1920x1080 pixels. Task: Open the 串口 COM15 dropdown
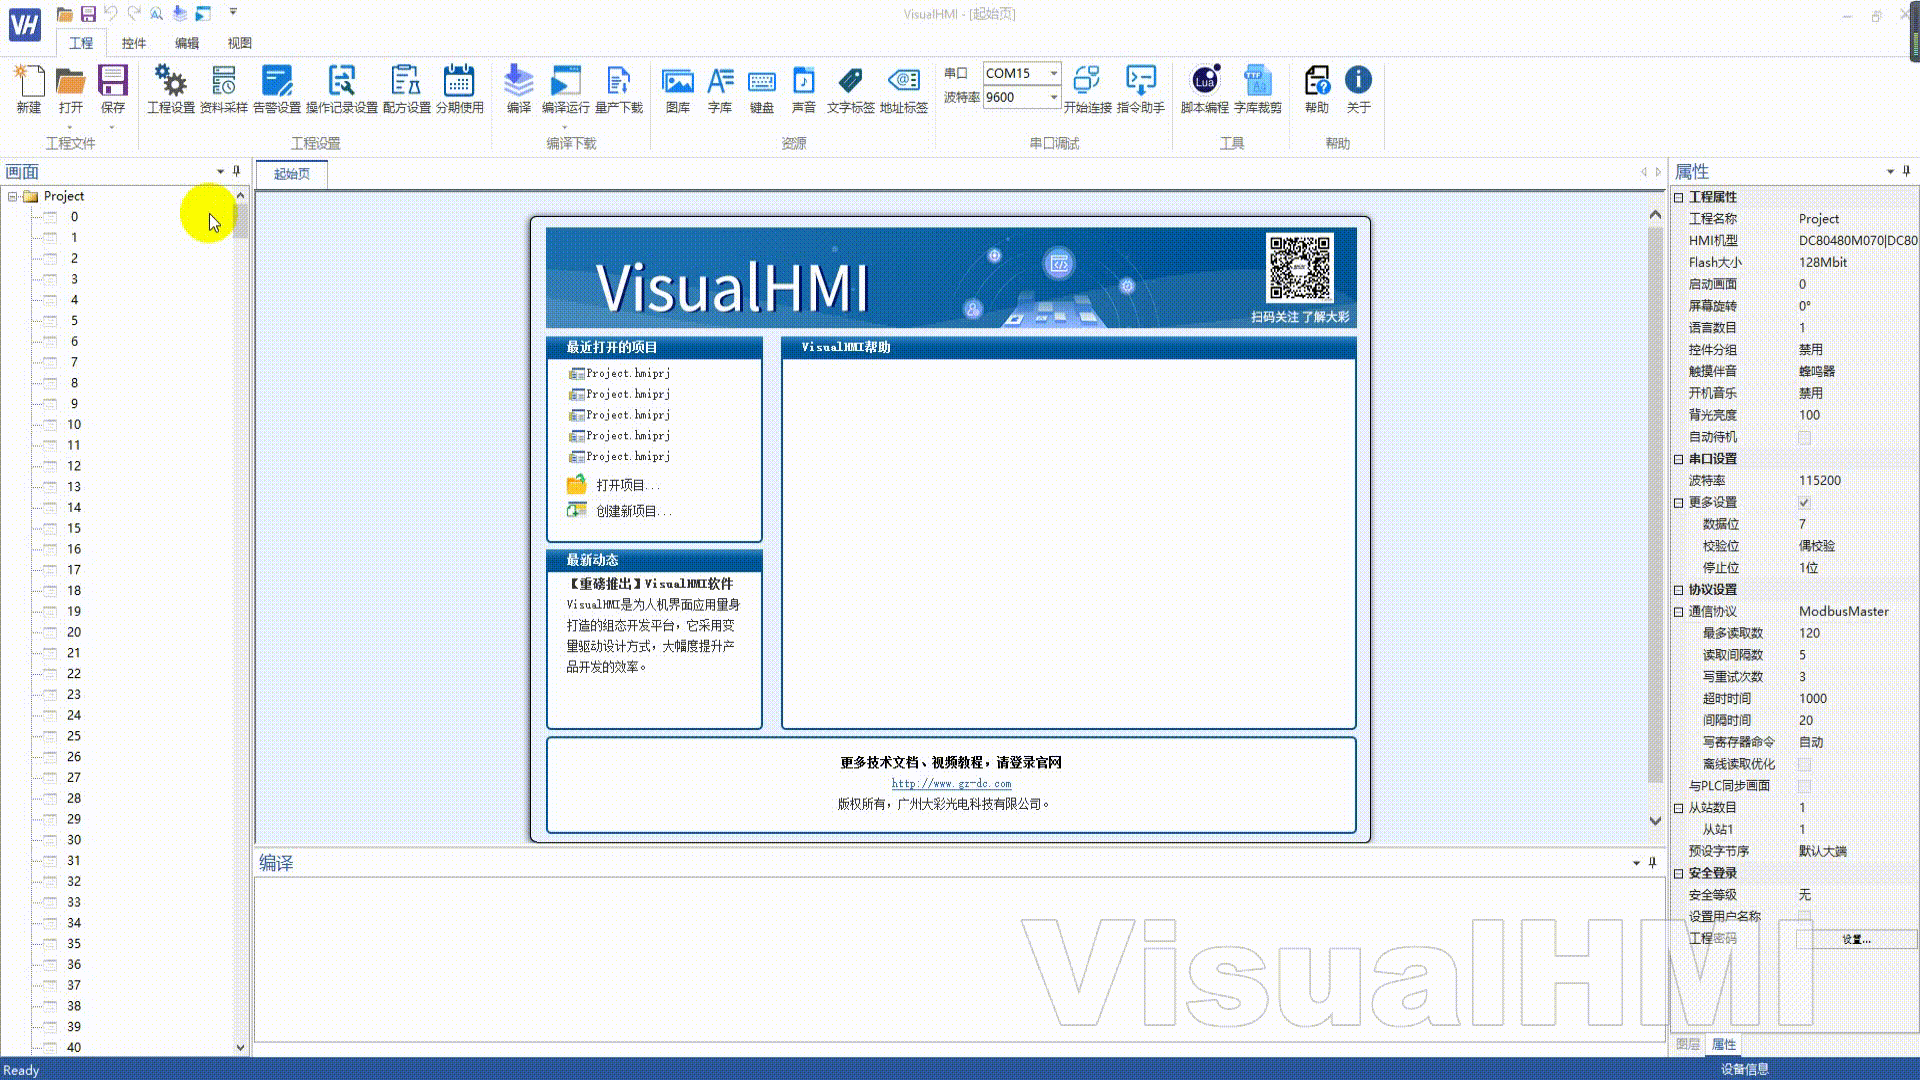pos(1053,73)
